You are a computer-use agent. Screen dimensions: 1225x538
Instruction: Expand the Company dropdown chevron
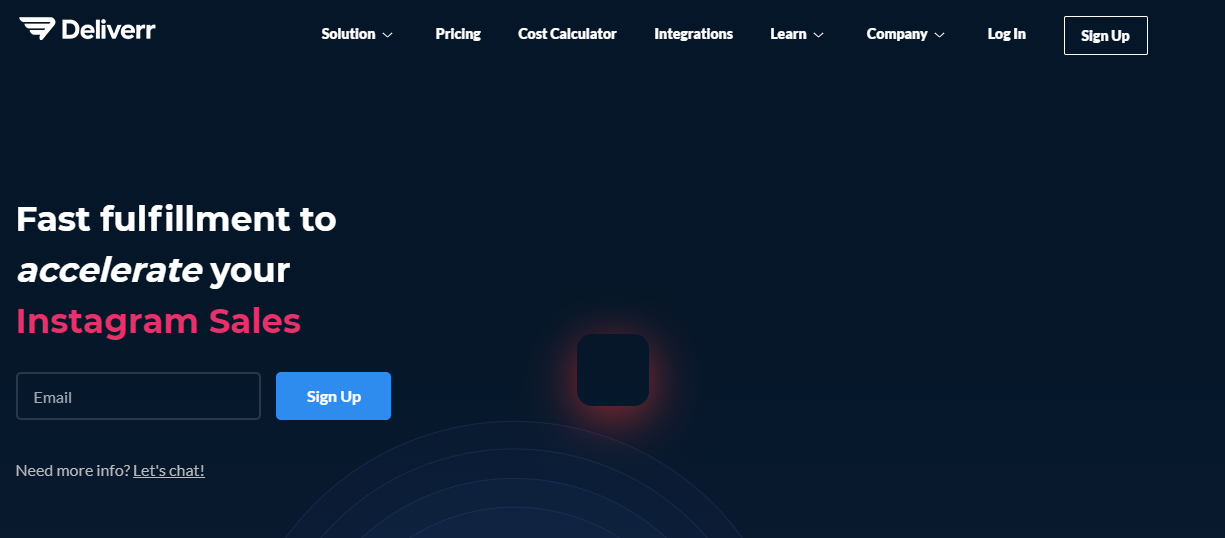tap(939, 35)
